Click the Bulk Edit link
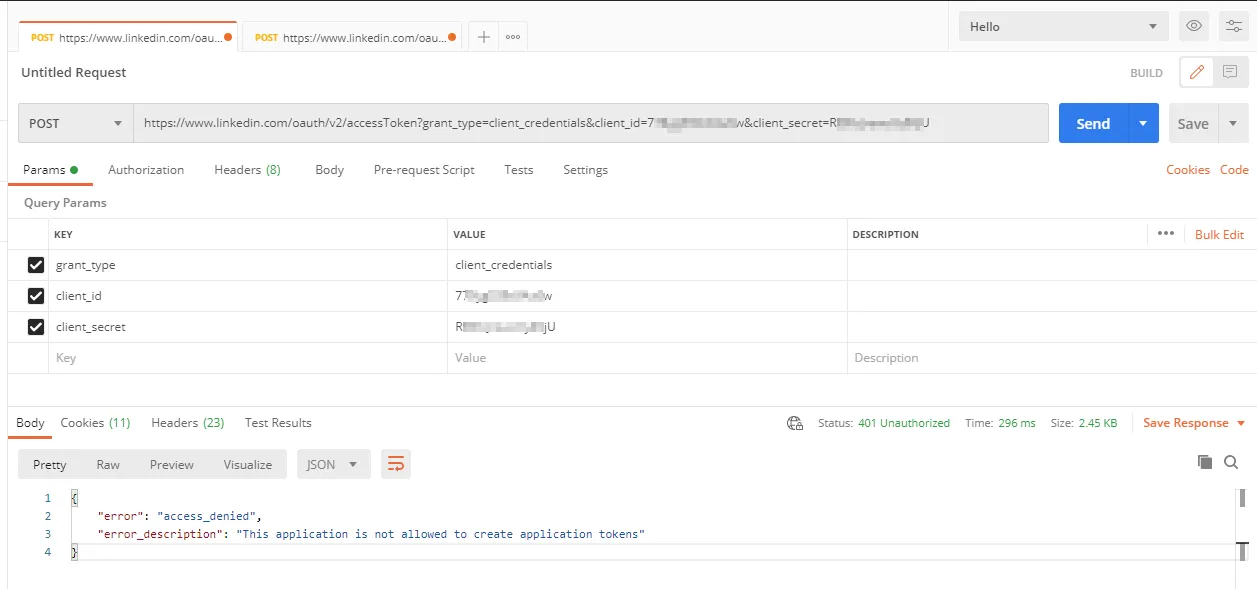Screen dimensions: 1257x589 coord(1219,234)
